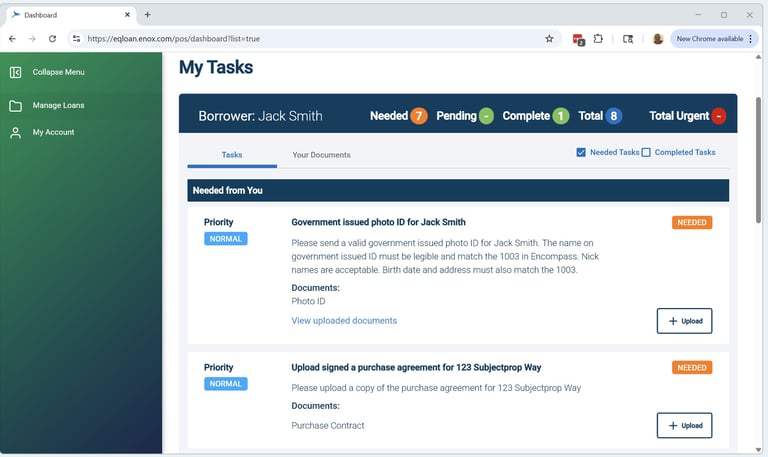This screenshot has height=457, width=768.
Task: Click the My Tasks page heading
Action: [x=216, y=67]
